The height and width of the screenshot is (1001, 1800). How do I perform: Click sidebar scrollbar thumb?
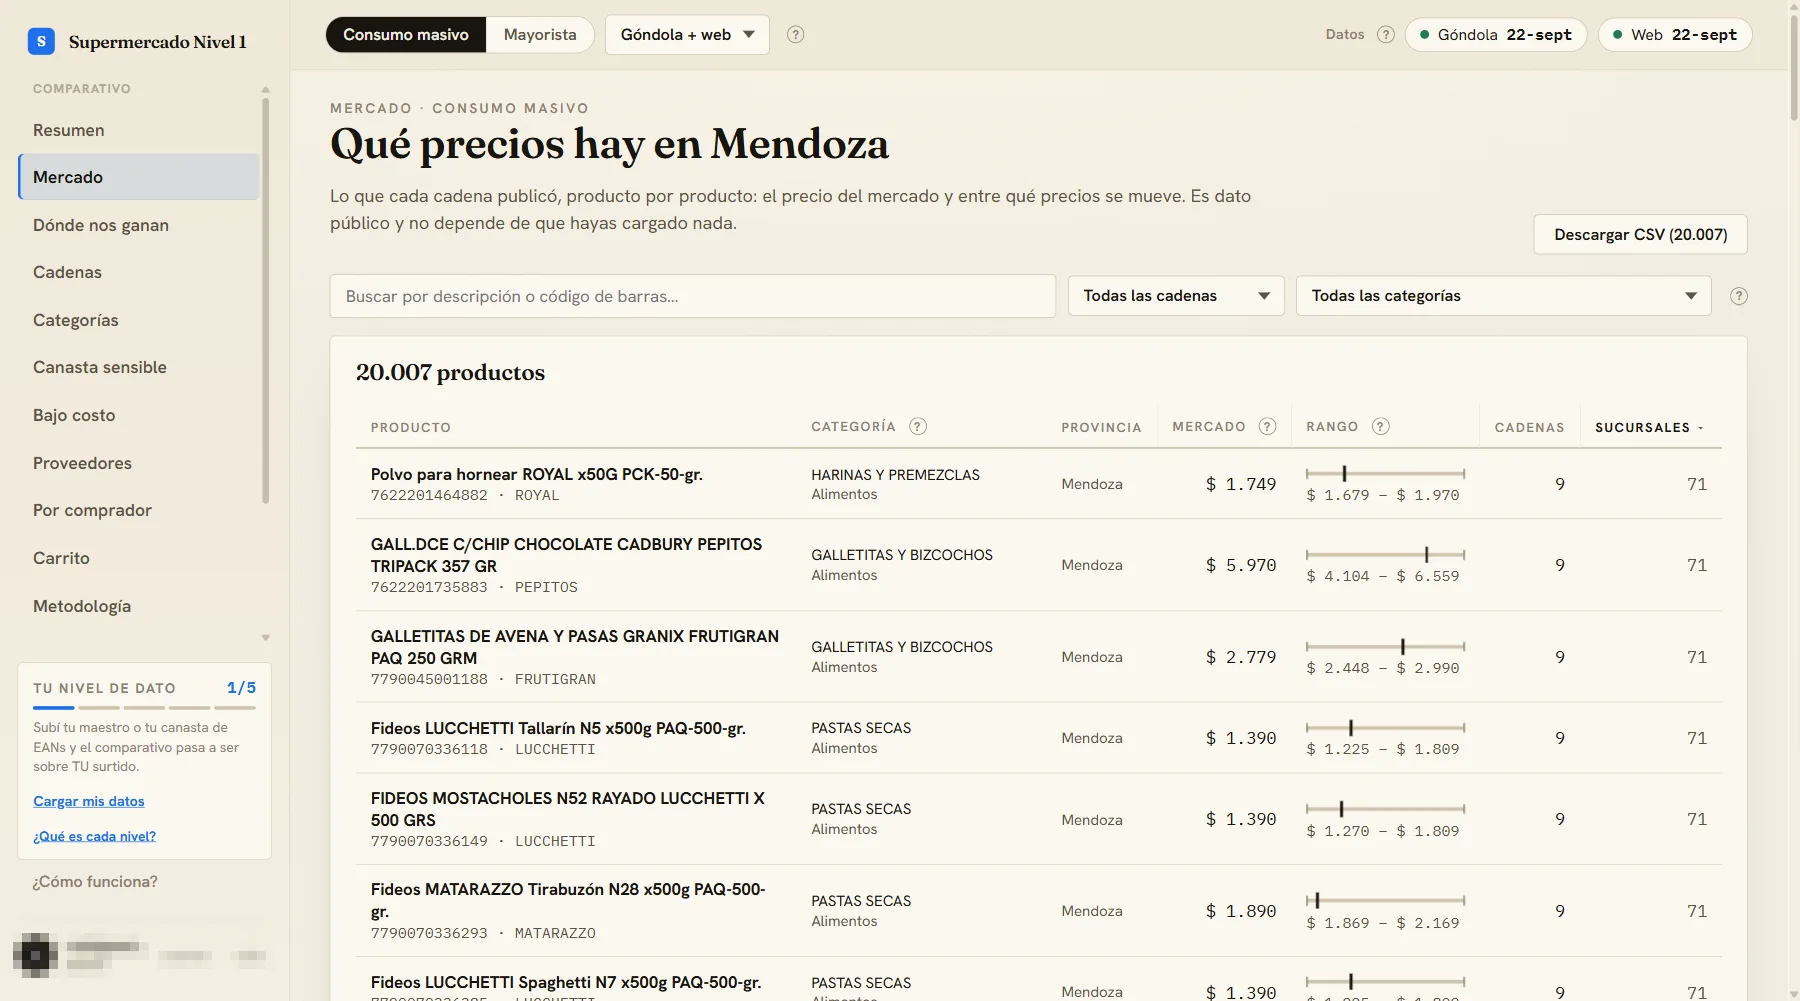266,300
